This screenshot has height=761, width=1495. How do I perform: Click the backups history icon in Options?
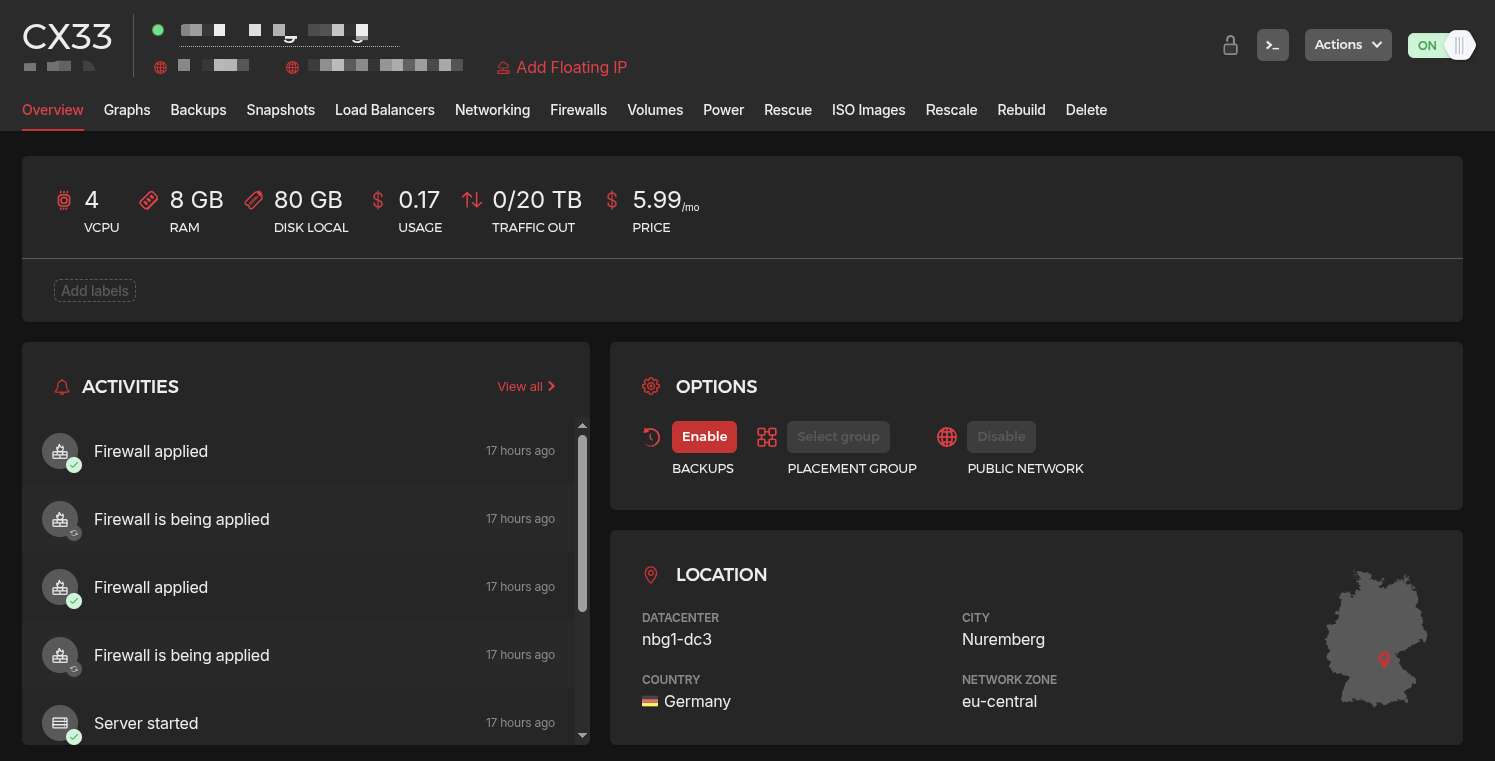[x=652, y=437]
